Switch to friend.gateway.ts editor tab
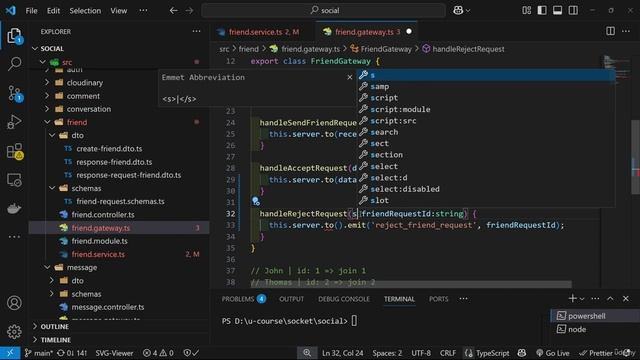 tap(367, 32)
